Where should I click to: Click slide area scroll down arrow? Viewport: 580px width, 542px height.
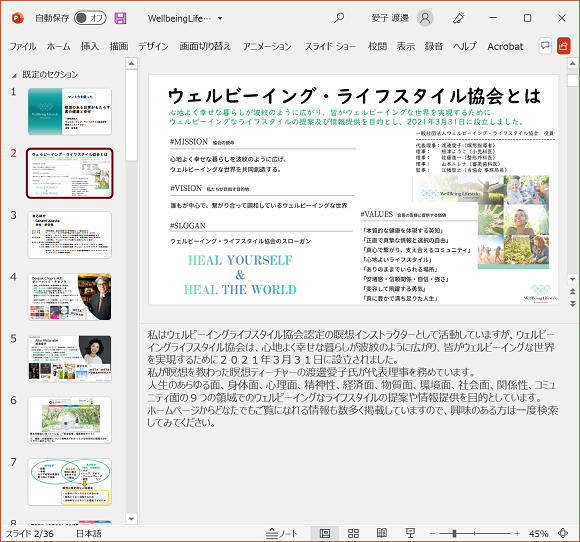573,279
